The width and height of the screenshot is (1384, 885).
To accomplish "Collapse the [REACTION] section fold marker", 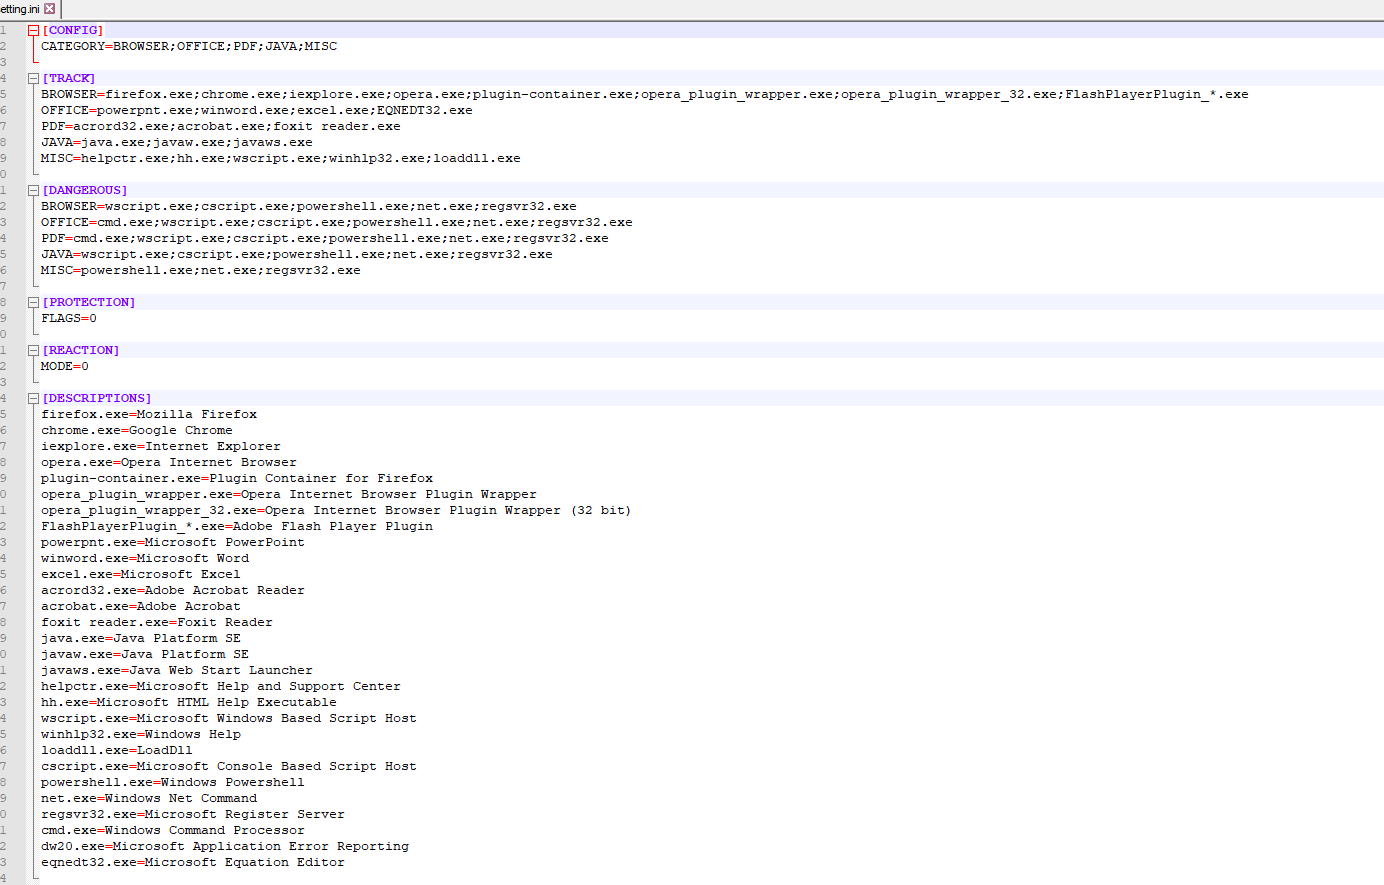I will [x=33, y=350].
